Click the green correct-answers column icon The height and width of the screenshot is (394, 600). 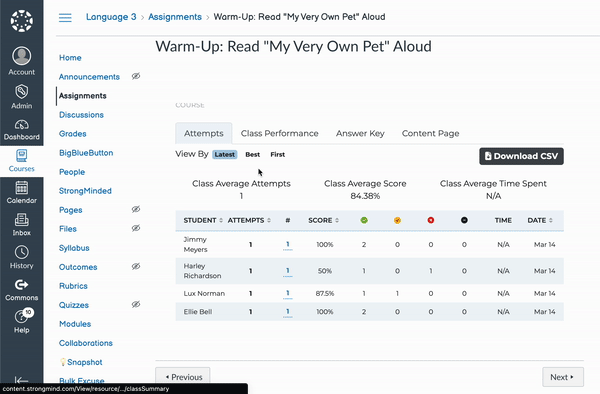click(364, 220)
